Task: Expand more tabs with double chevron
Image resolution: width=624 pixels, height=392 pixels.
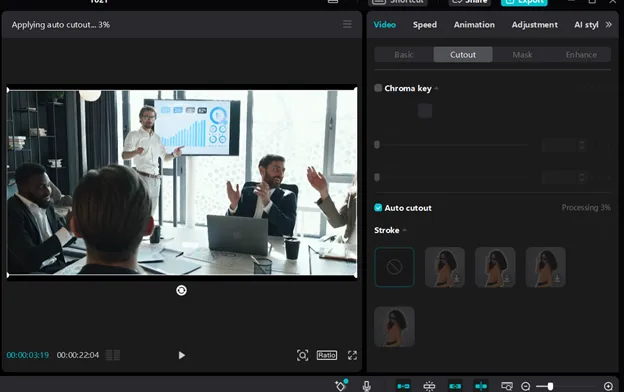Action: (x=608, y=25)
